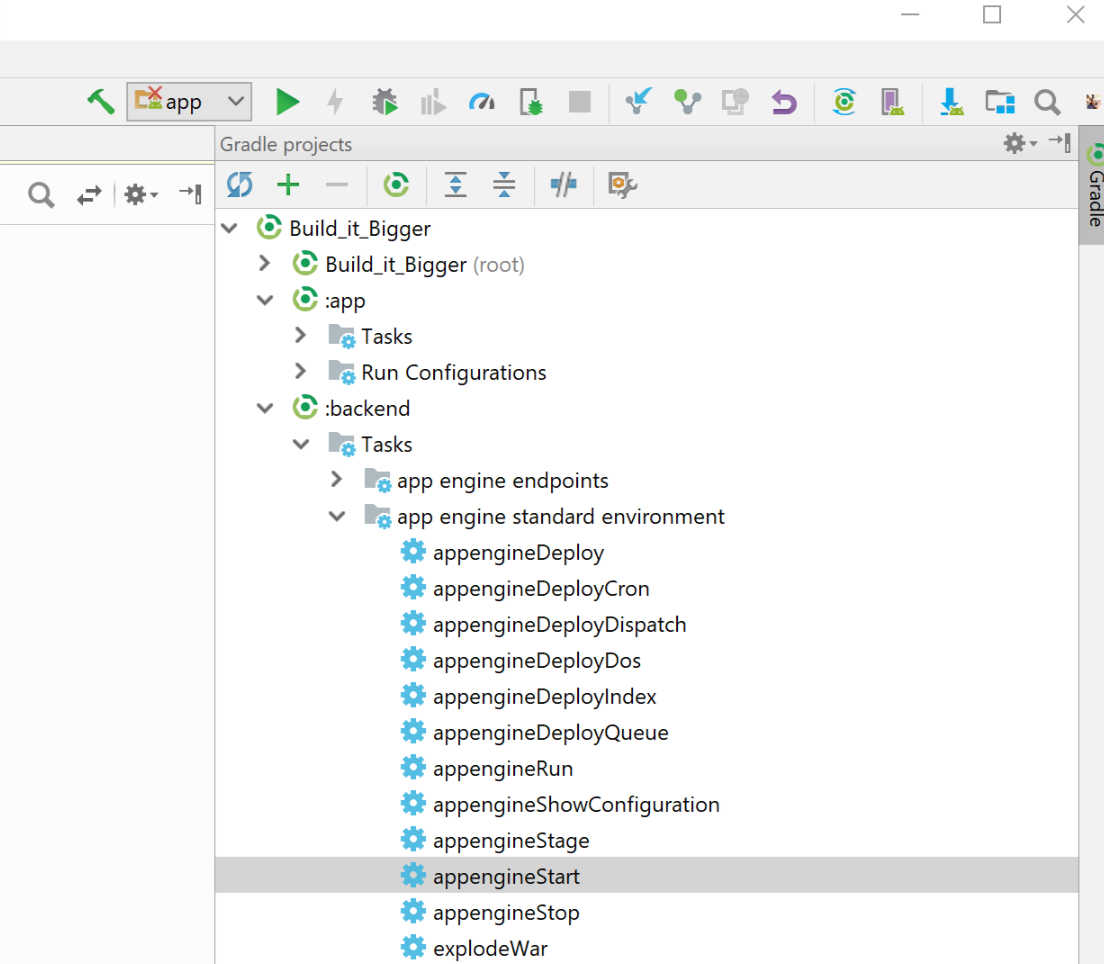Image resolution: width=1104 pixels, height=964 pixels.
Task: Open the Android Profiler icon
Action: (x=481, y=101)
